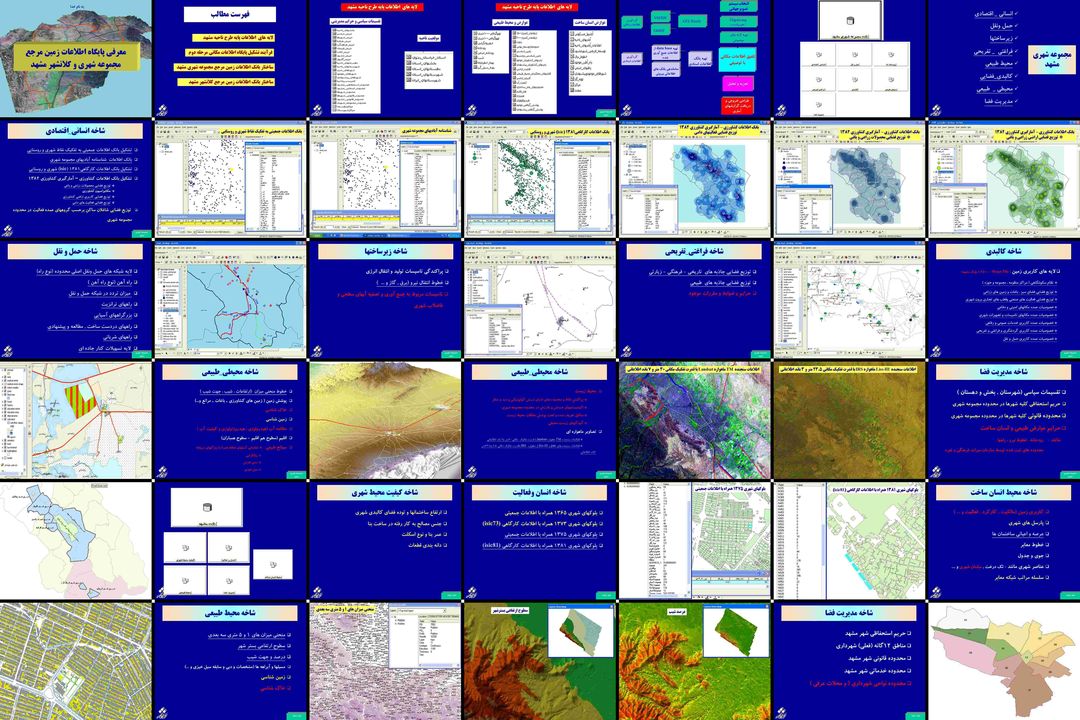Select population database GIS slide 'بانک اطلاعات جمعیتی'
The height and width of the screenshot is (720, 1080).
(230, 179)
